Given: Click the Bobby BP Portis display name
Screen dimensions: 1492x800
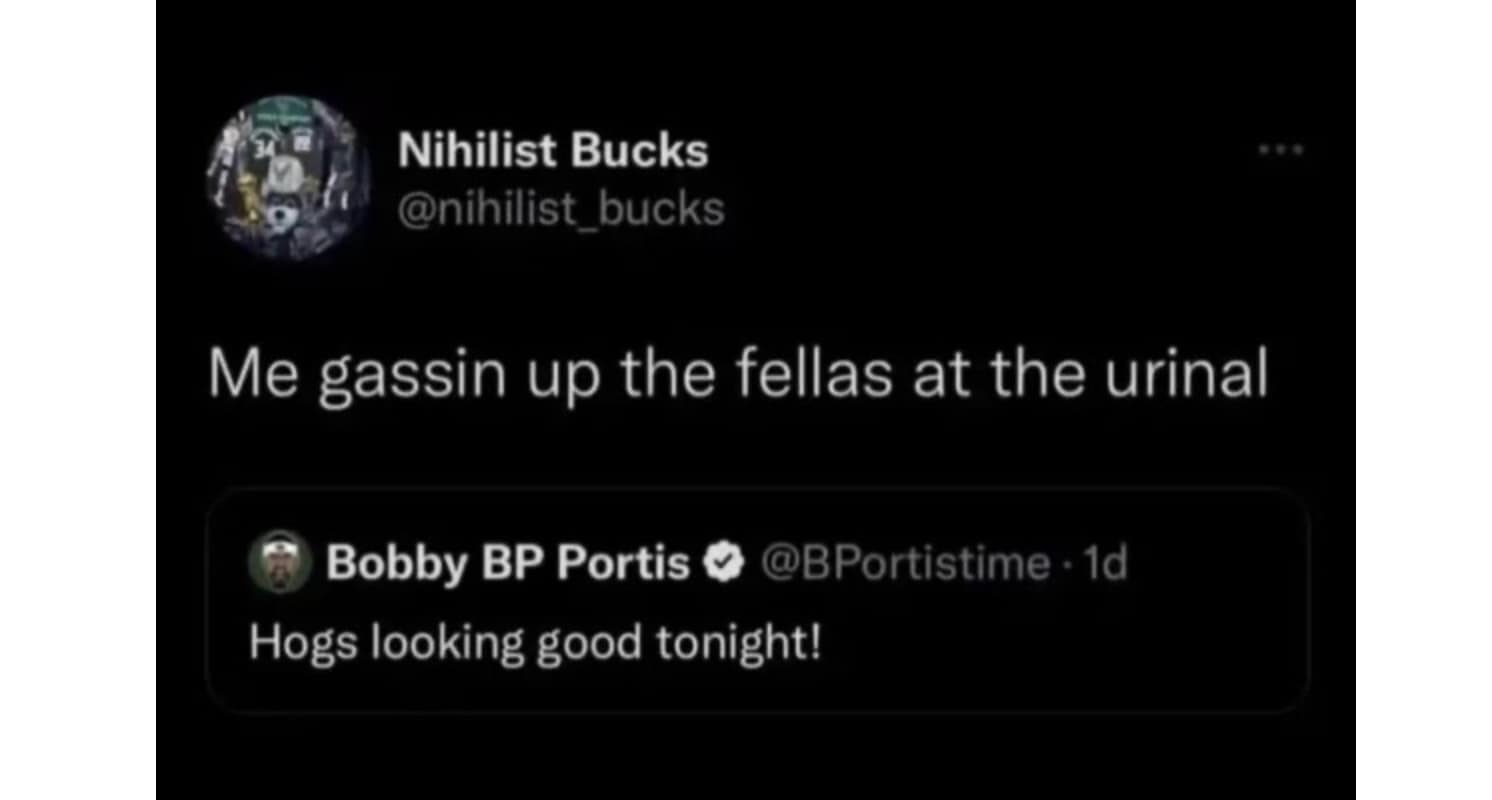Looking at the screenshot, I should (507, 565).
